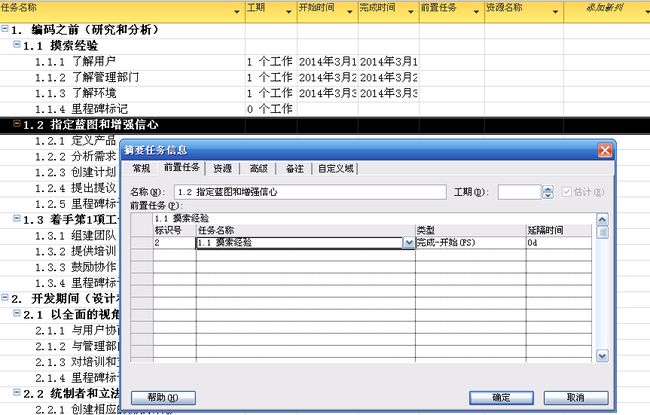Select task 1.1.4 里程碑标记
The image size is (650, 415).
click(81, 109)
